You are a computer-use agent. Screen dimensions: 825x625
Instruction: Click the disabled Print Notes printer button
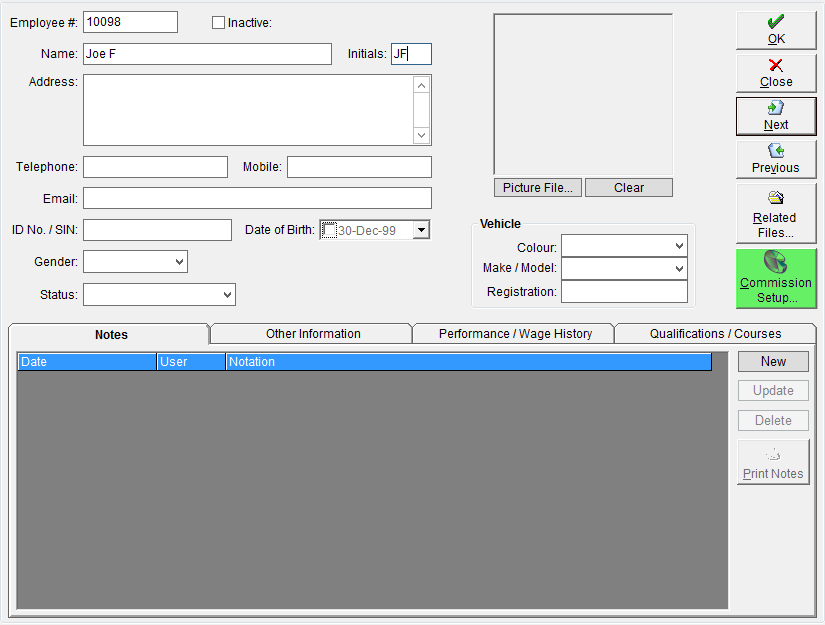[x=773, y=462]
